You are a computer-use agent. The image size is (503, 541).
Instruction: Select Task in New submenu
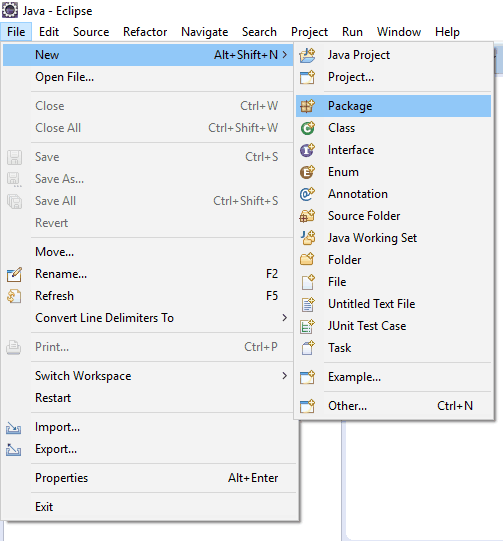tap(393, 348)
